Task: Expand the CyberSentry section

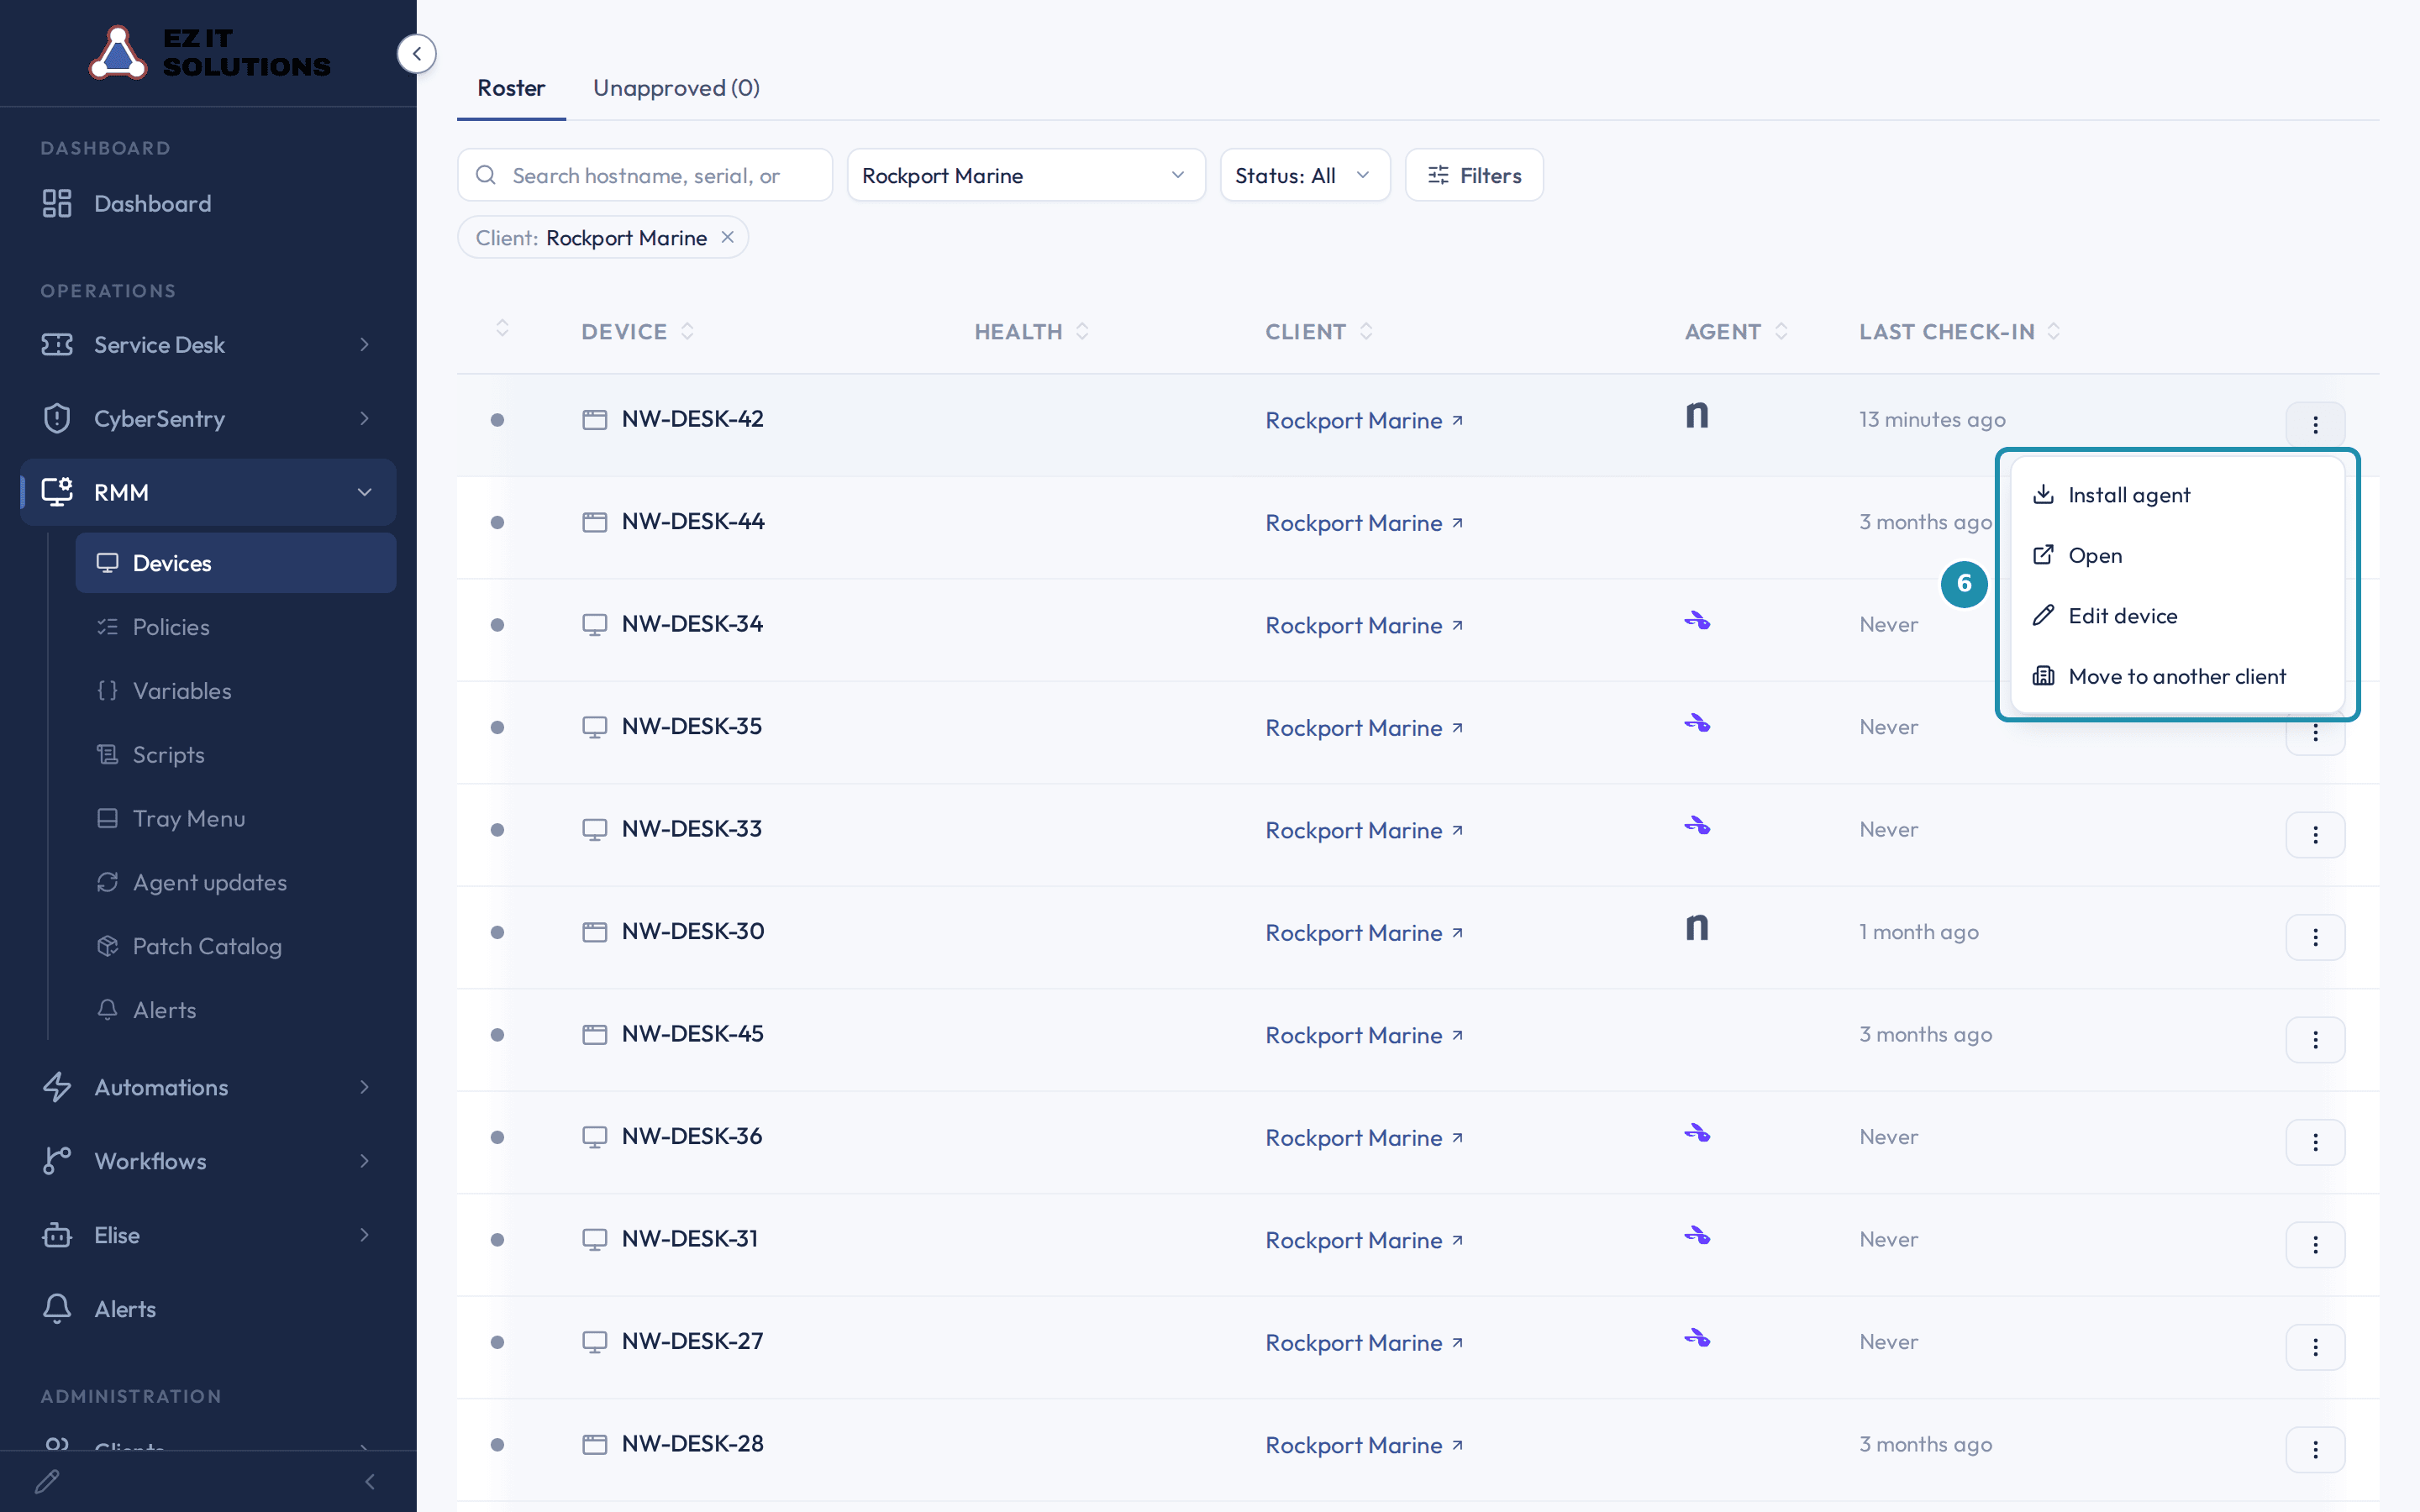Action: (365, 419)
